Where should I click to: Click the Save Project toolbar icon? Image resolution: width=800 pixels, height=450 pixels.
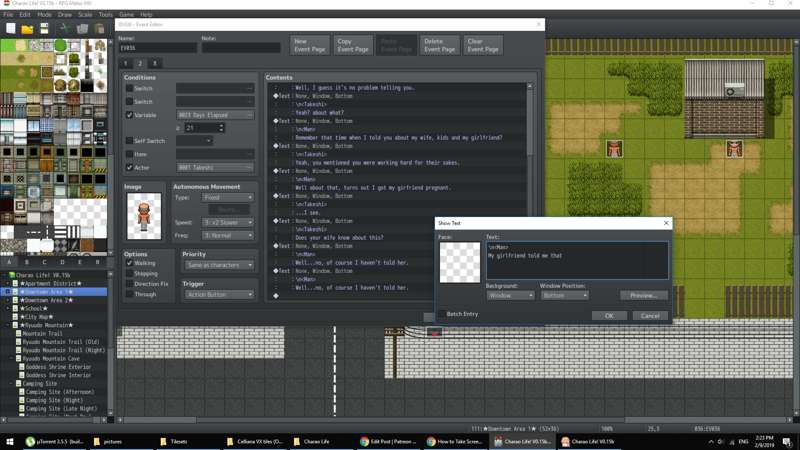pos(44,29)
